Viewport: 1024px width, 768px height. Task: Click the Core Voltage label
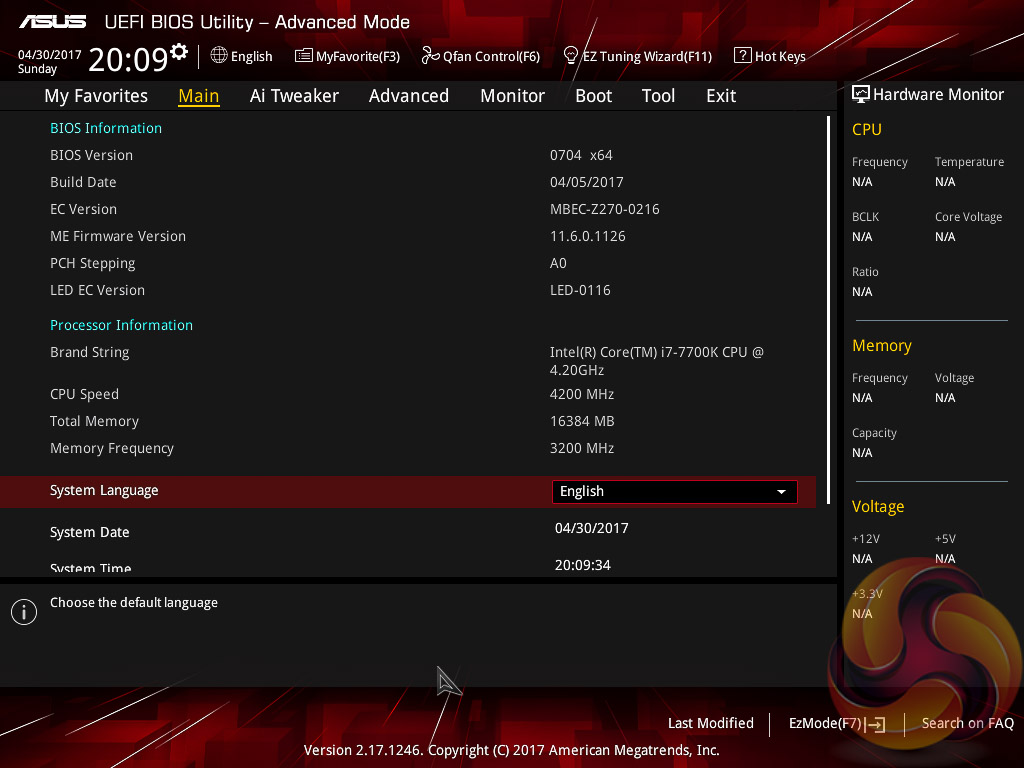pos(968,217)
